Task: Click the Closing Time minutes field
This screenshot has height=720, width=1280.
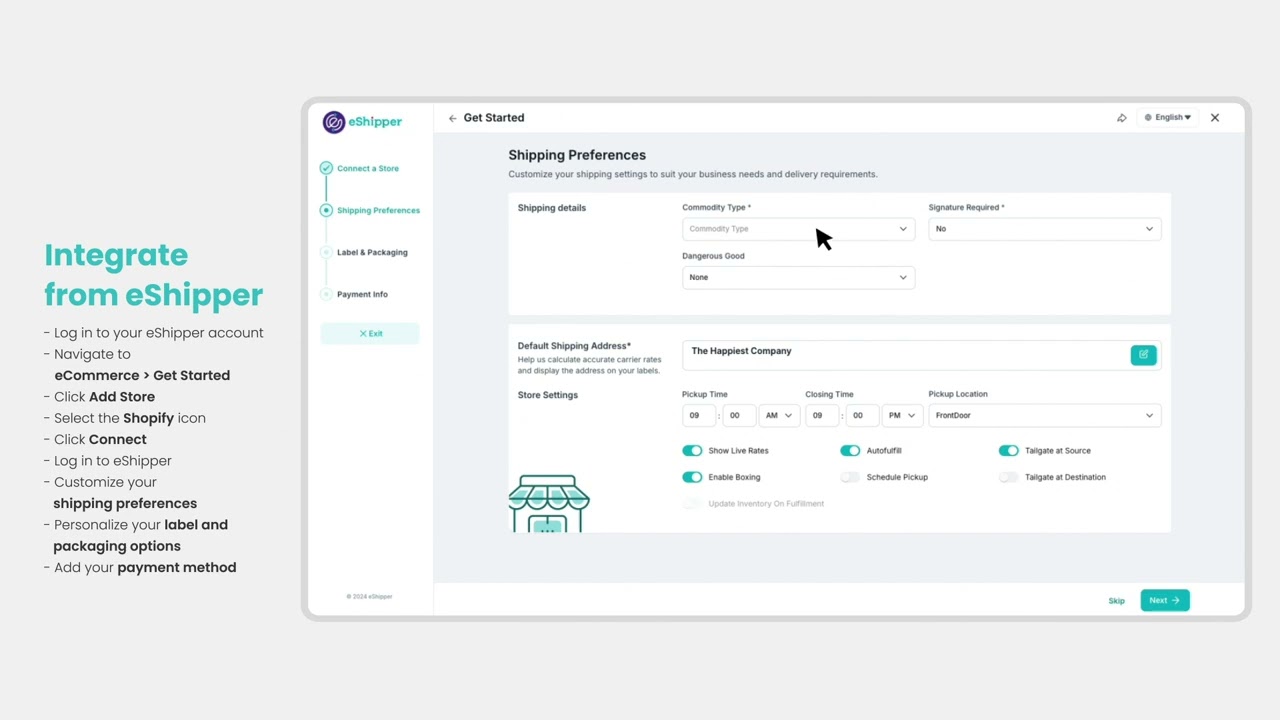Action: click(861, 415)
